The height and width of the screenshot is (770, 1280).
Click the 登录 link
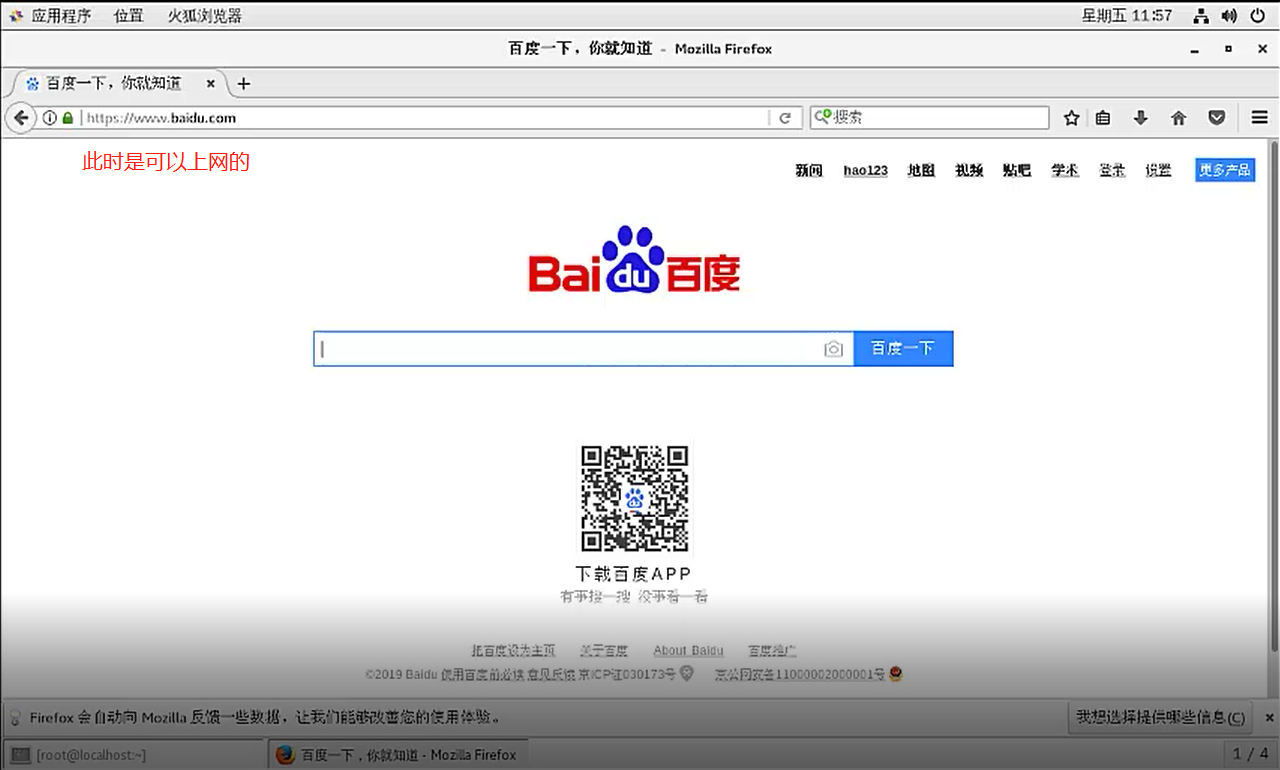[x=1112, y=170]
